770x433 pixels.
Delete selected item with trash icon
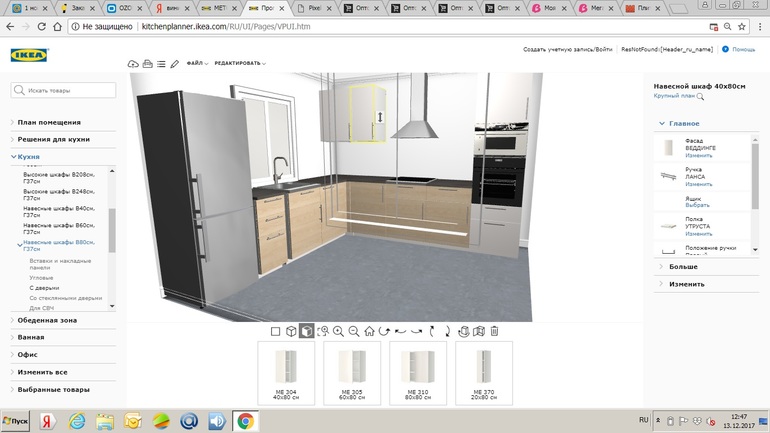point(494,331)
